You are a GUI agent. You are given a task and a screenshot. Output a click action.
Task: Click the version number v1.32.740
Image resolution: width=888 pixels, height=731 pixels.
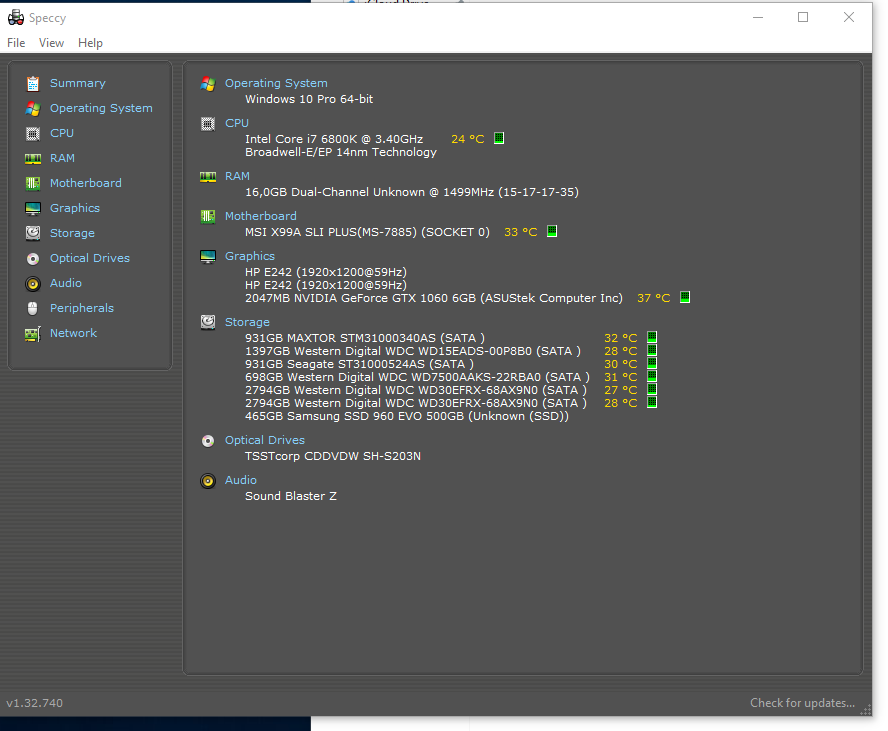[x=35, y=703]
